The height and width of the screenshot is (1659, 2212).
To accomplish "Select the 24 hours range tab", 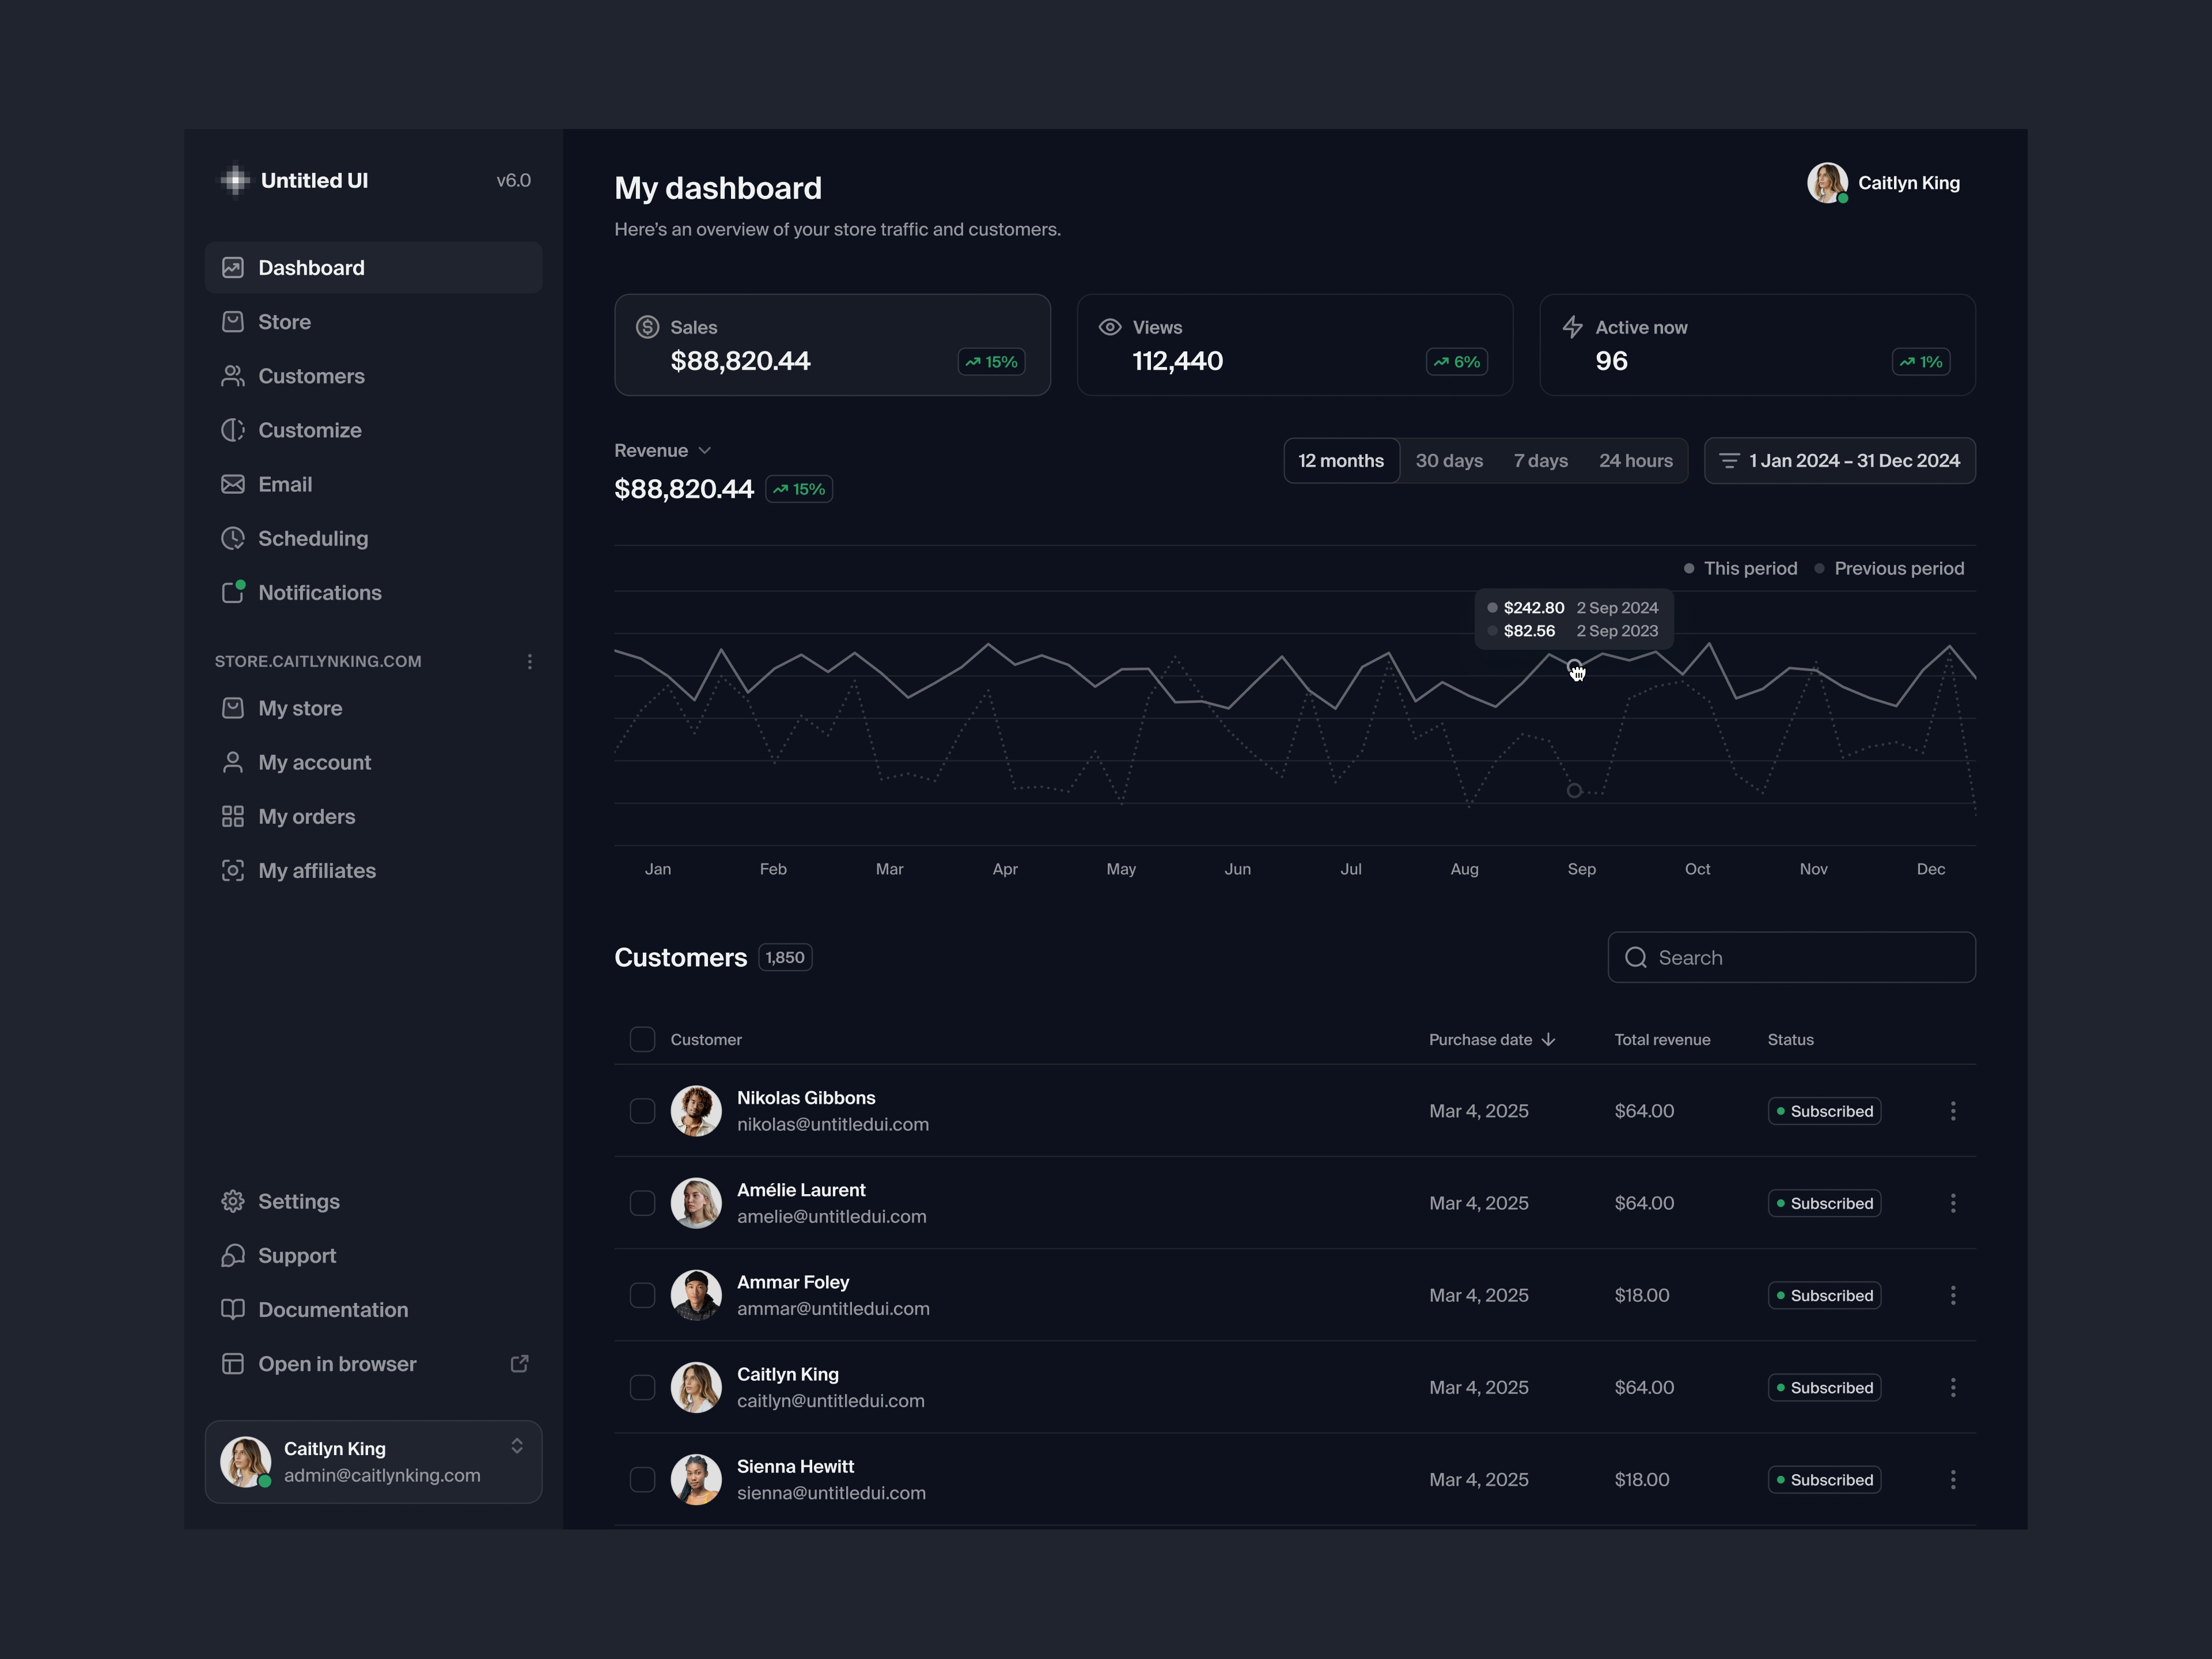I will coord(1635,460).
